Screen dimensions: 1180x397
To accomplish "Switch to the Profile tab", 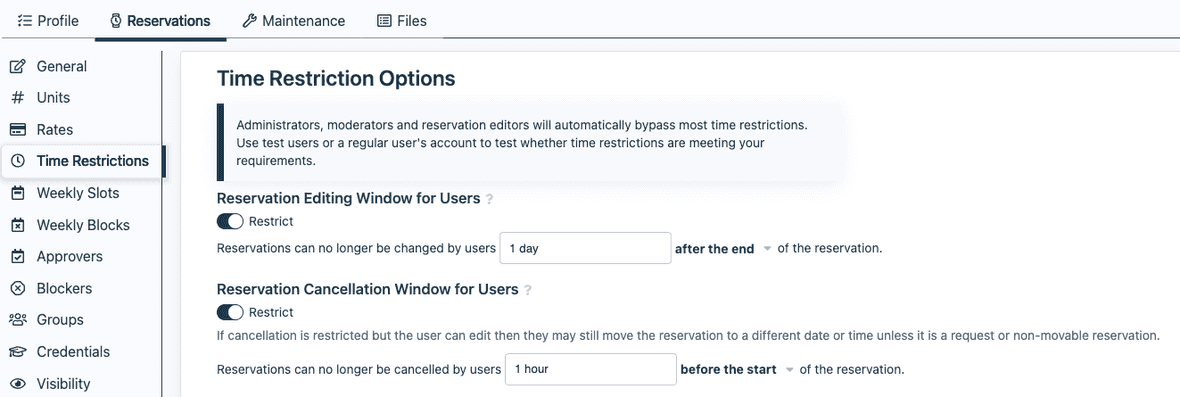I will (48, 21).
